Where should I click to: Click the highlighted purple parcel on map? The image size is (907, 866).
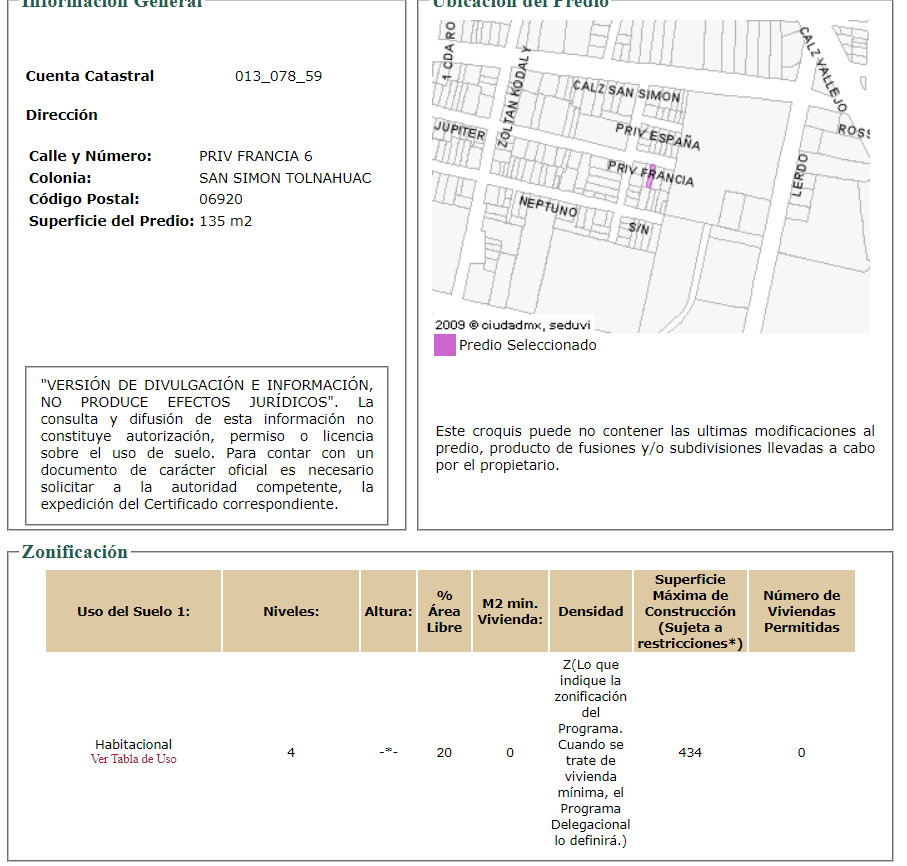coord(650,176)
